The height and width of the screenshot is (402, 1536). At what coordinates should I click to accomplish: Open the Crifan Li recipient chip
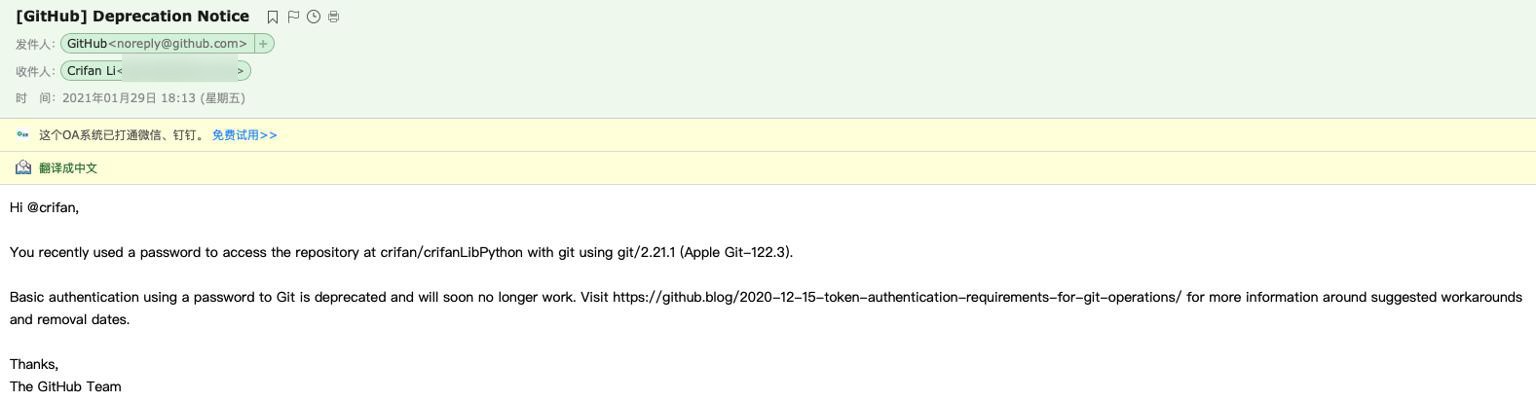[155, 71]
